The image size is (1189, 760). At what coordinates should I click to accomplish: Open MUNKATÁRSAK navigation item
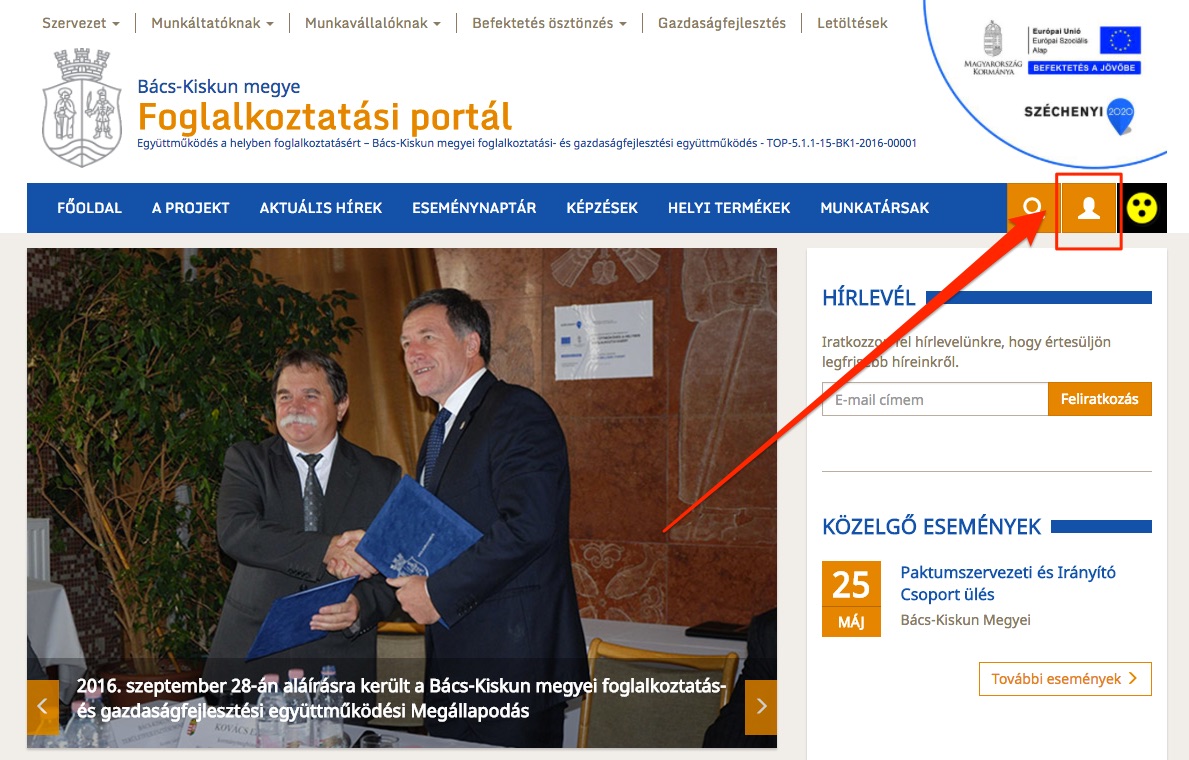click(x=874, y=208)
